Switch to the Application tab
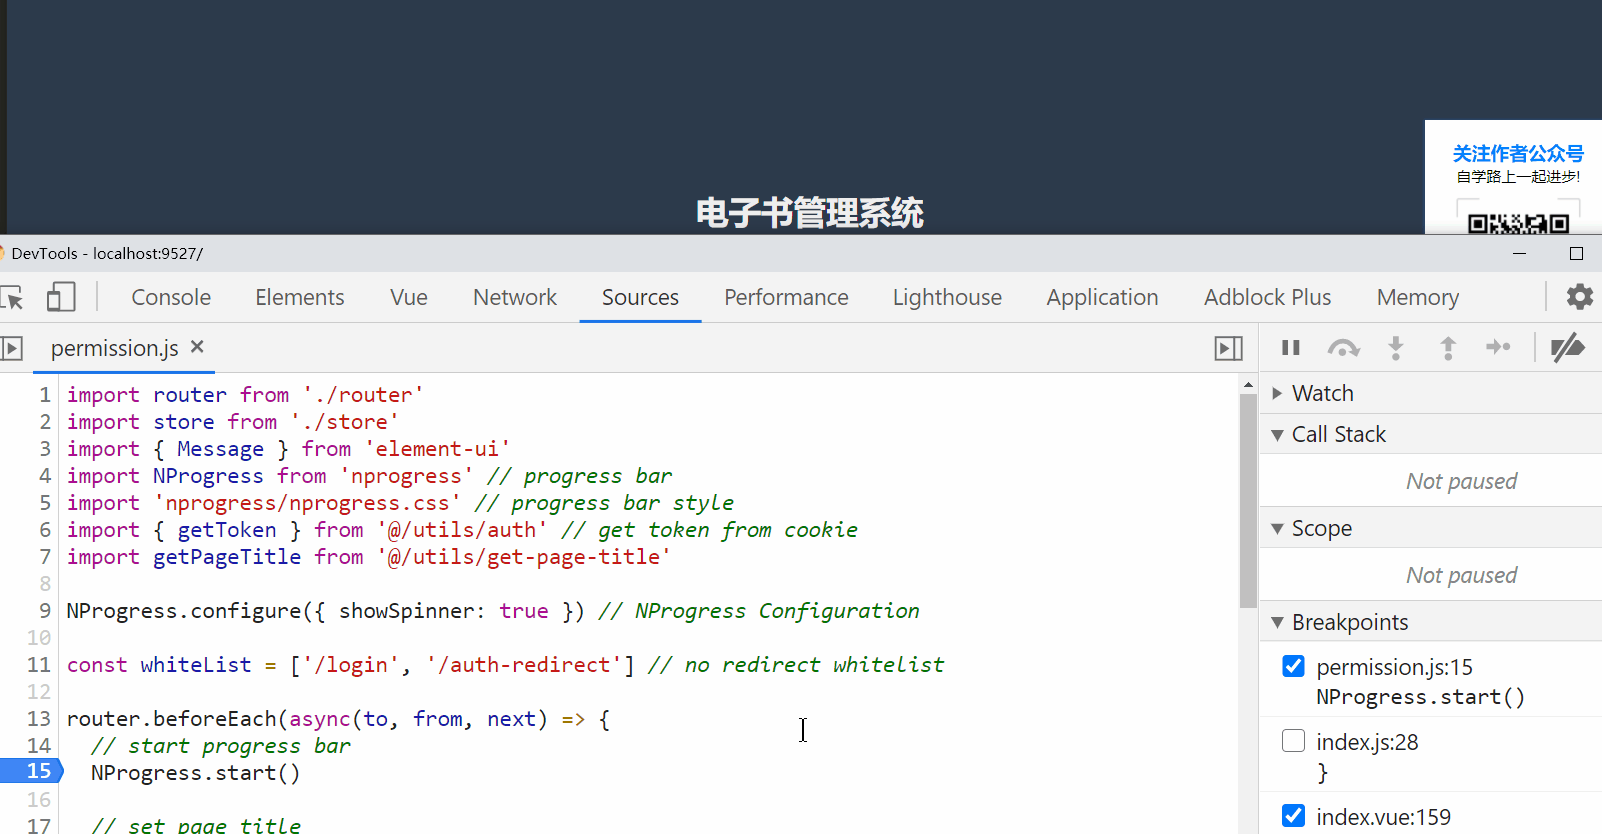1602x834 pixels. click(1102, 298)
